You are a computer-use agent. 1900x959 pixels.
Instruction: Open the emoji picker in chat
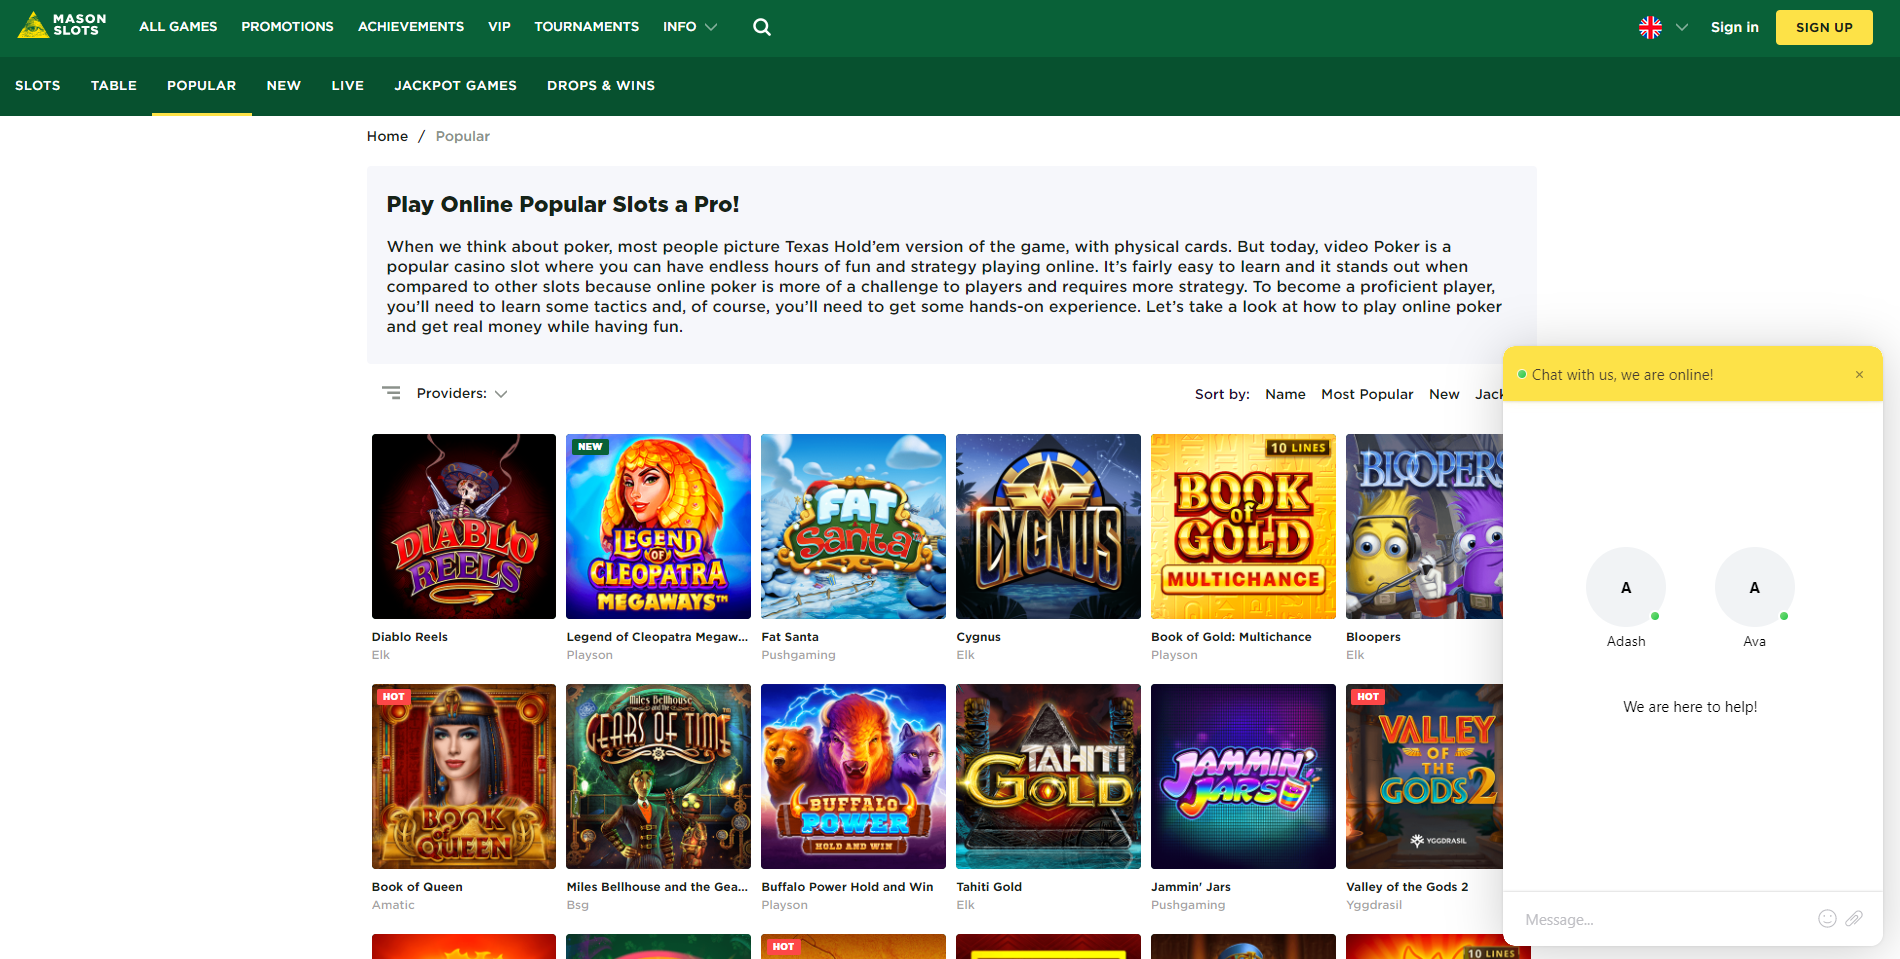click(x=1827, y=919)
